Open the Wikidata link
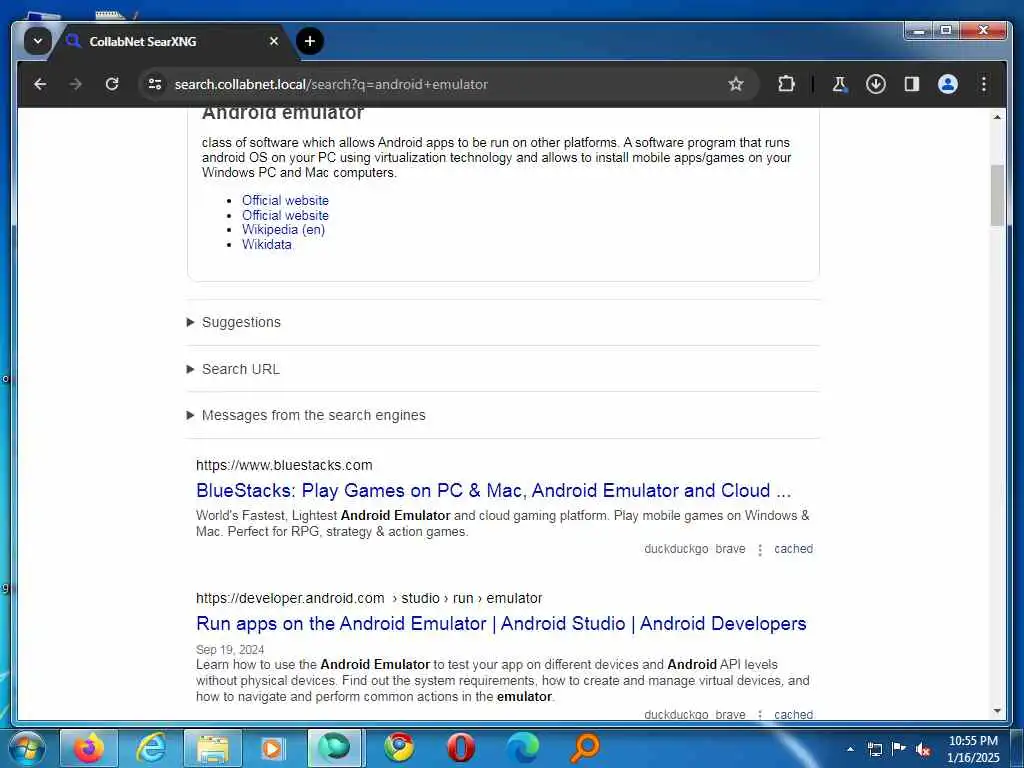This screenshot has height=768, width=1024. pyautogui.click(x=266, y=245)
